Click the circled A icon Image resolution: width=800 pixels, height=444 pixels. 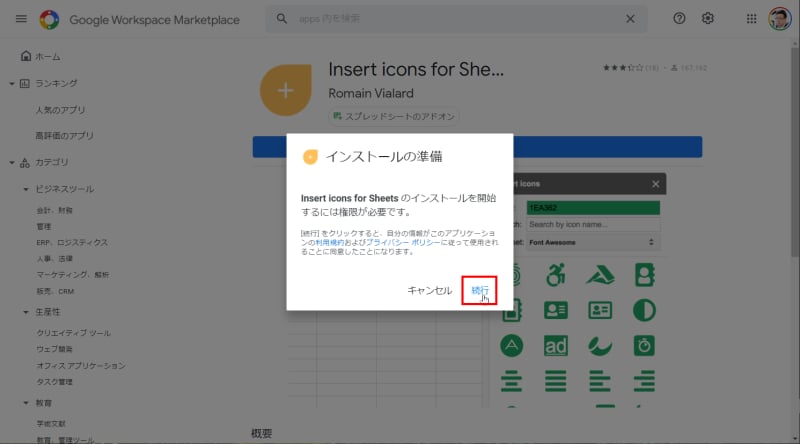[x=512, y=346]
